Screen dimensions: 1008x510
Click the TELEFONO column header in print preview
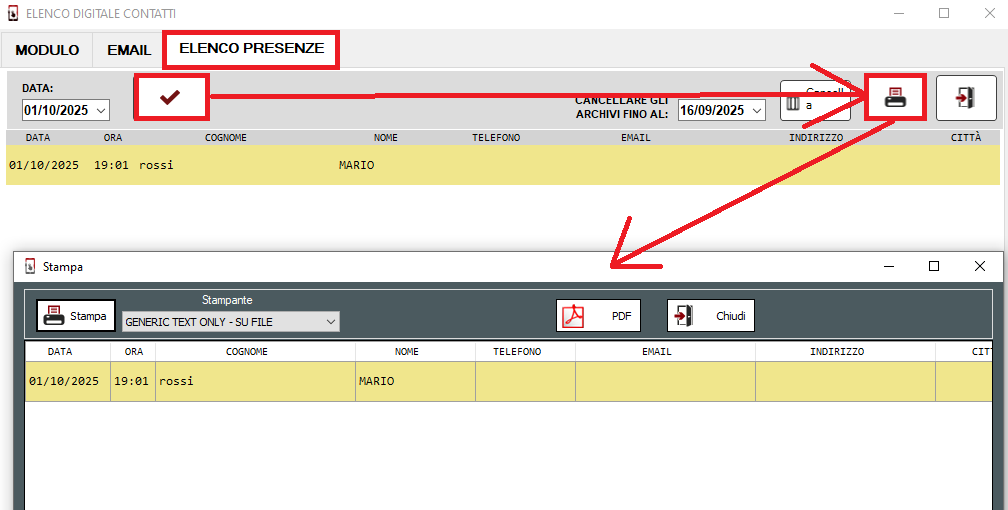click(517, 352)
